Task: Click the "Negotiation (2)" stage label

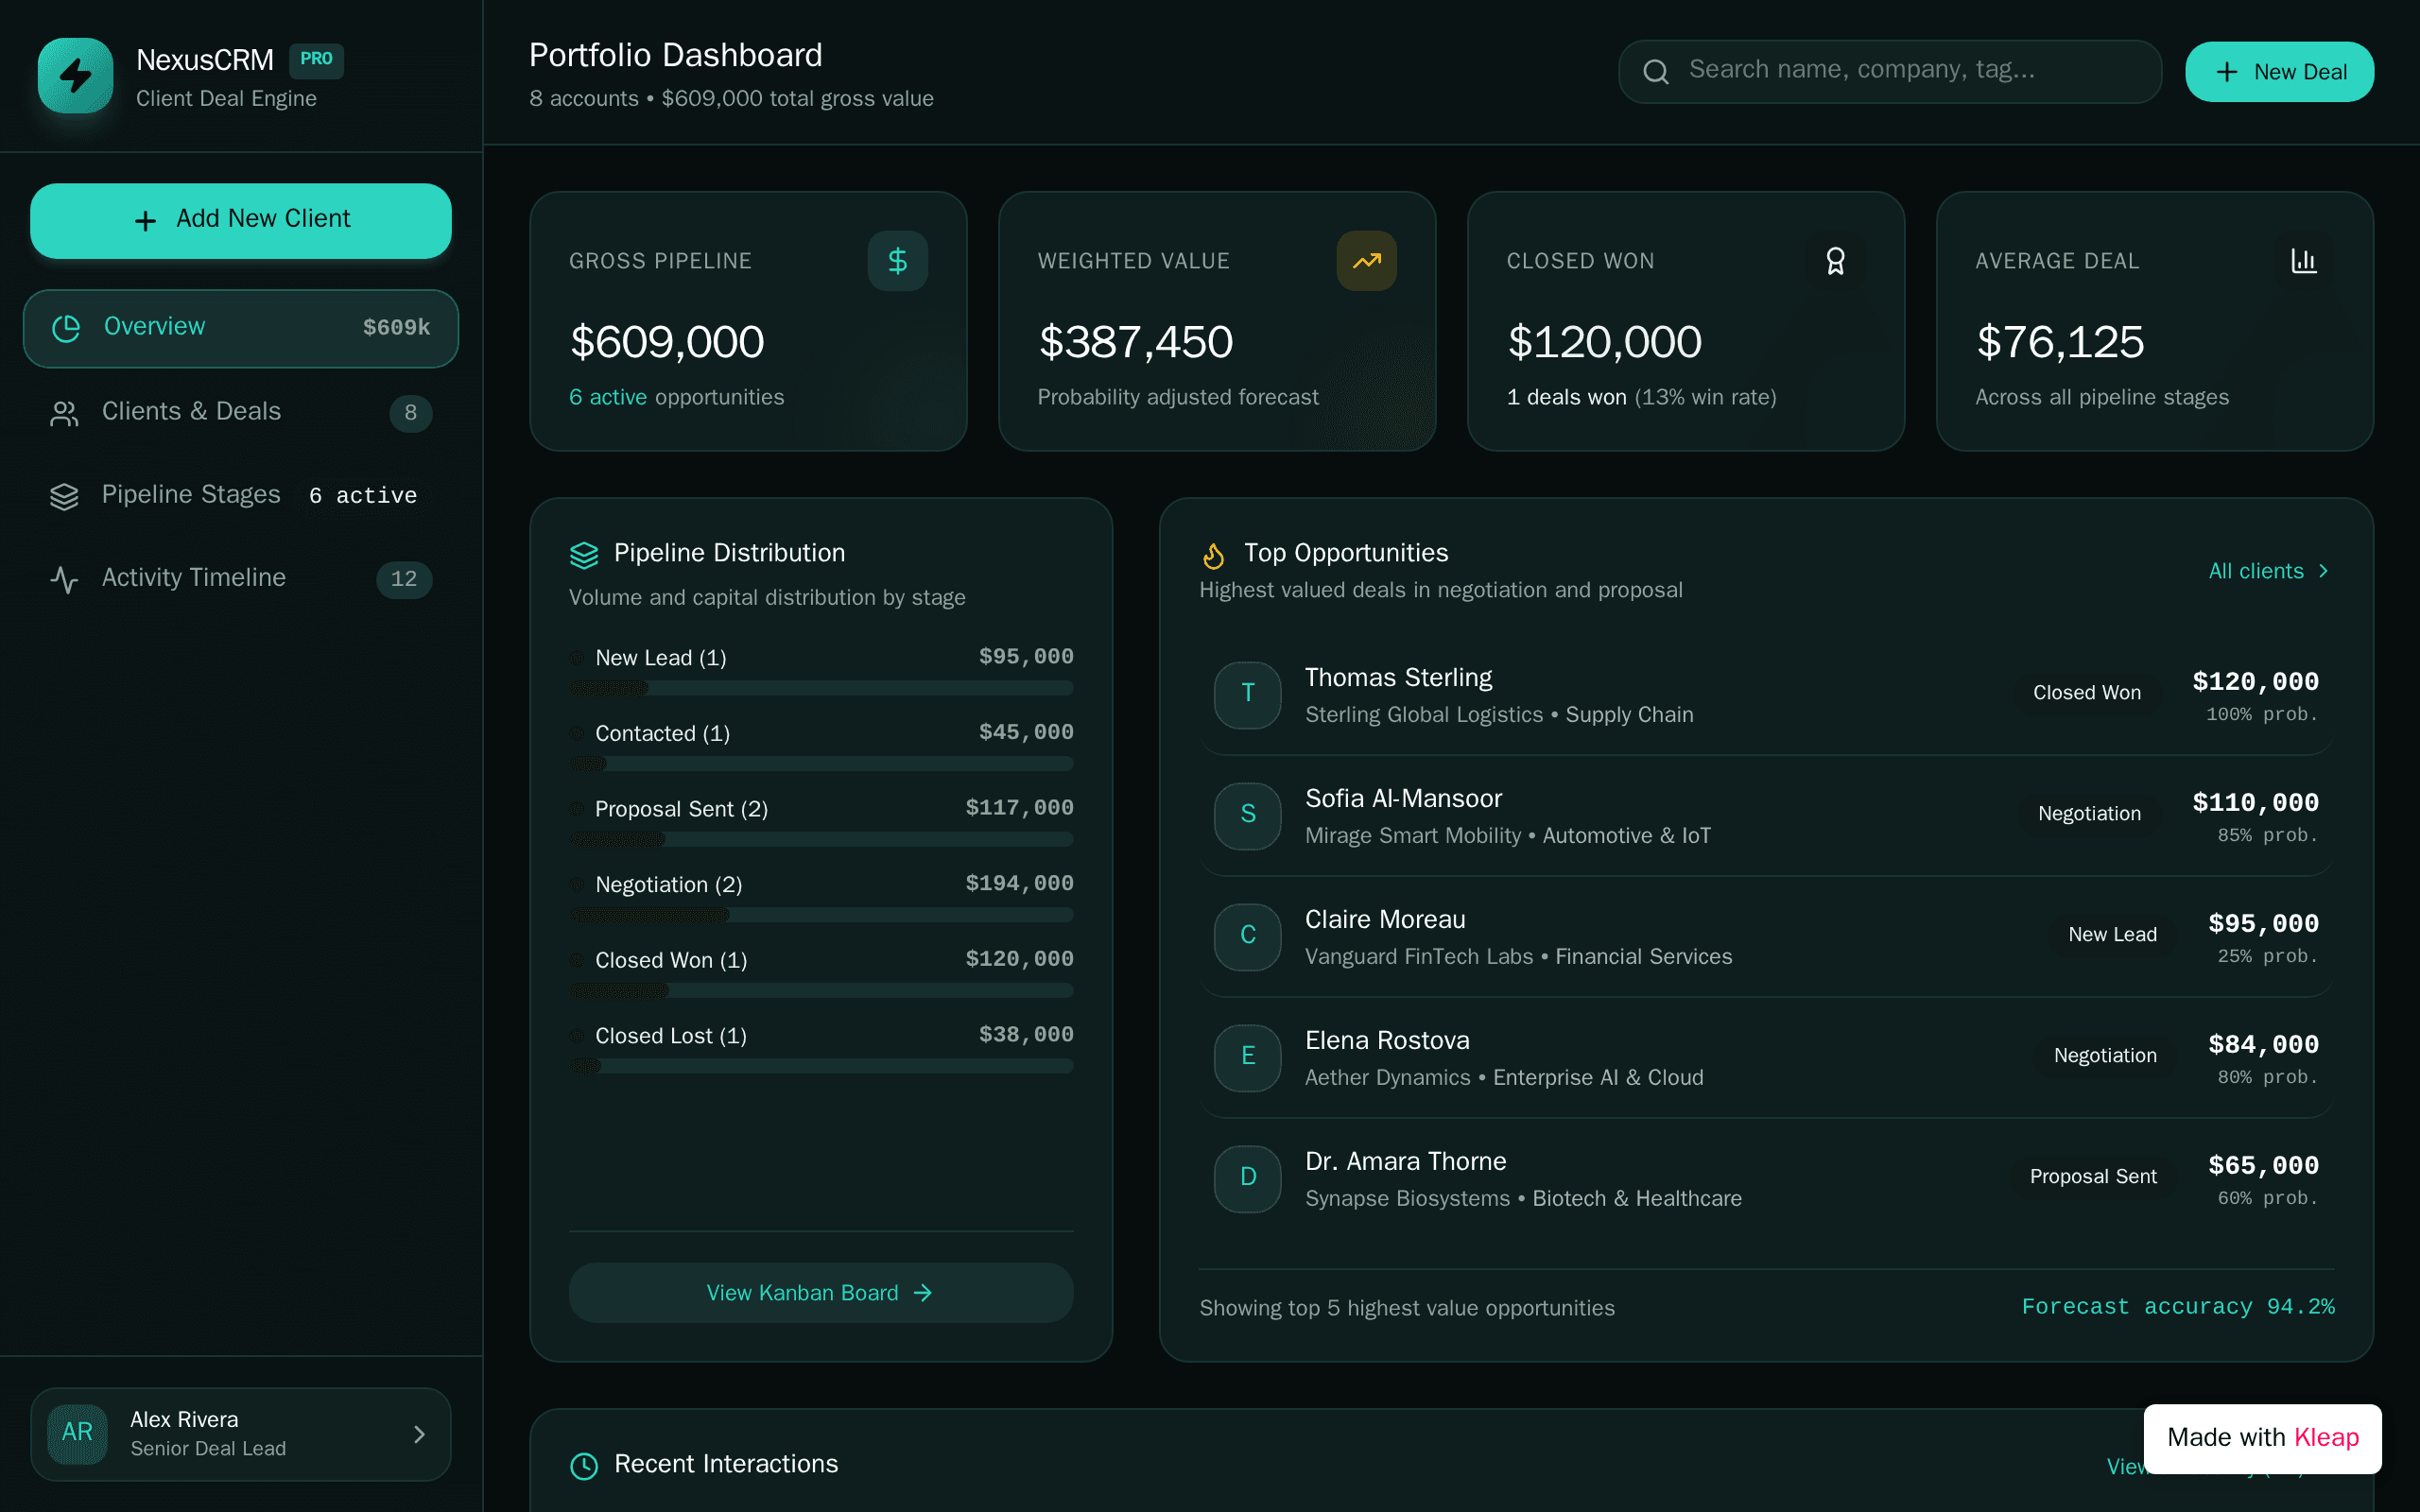Action: (668, 885)
